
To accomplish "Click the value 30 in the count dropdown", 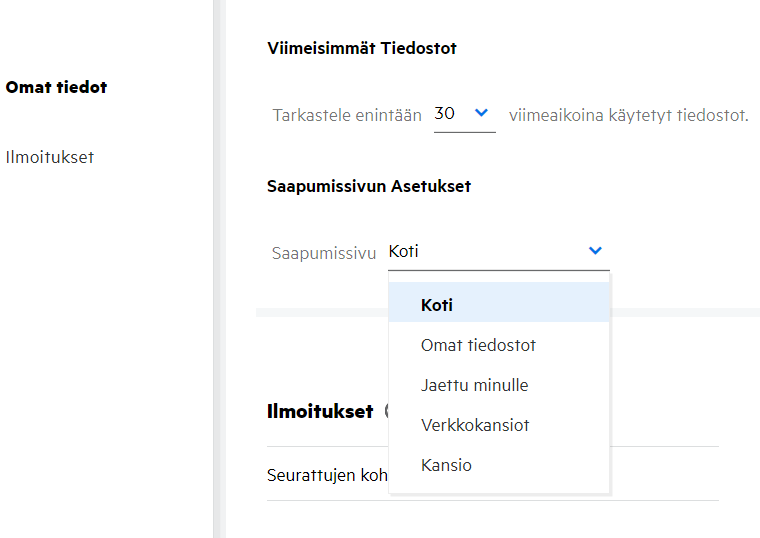I will point(445,114).
